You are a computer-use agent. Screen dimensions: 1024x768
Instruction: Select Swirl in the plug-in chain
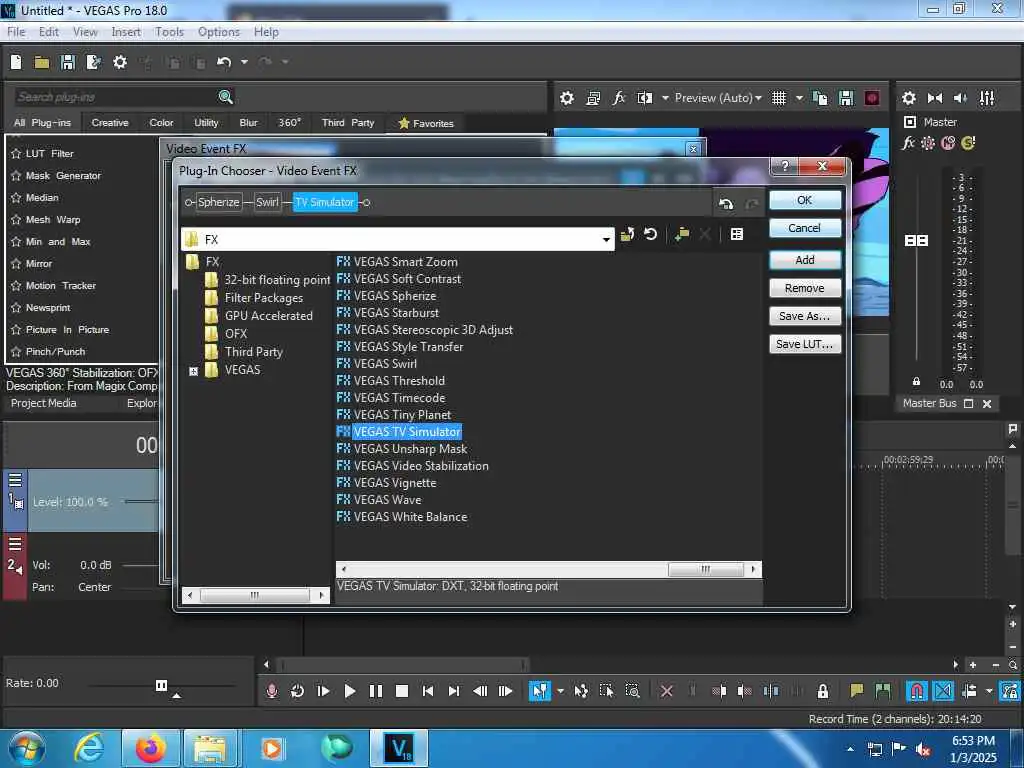tap(267, 202)
